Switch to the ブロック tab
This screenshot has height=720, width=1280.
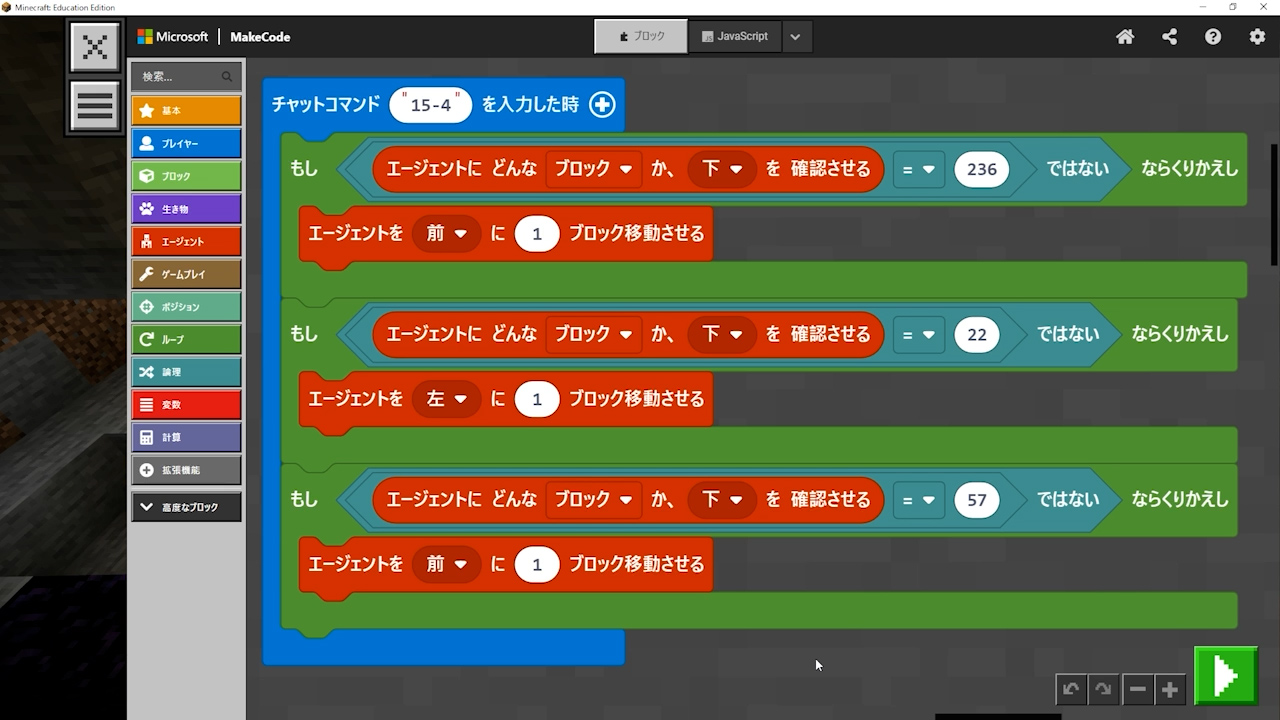point(641,36)
